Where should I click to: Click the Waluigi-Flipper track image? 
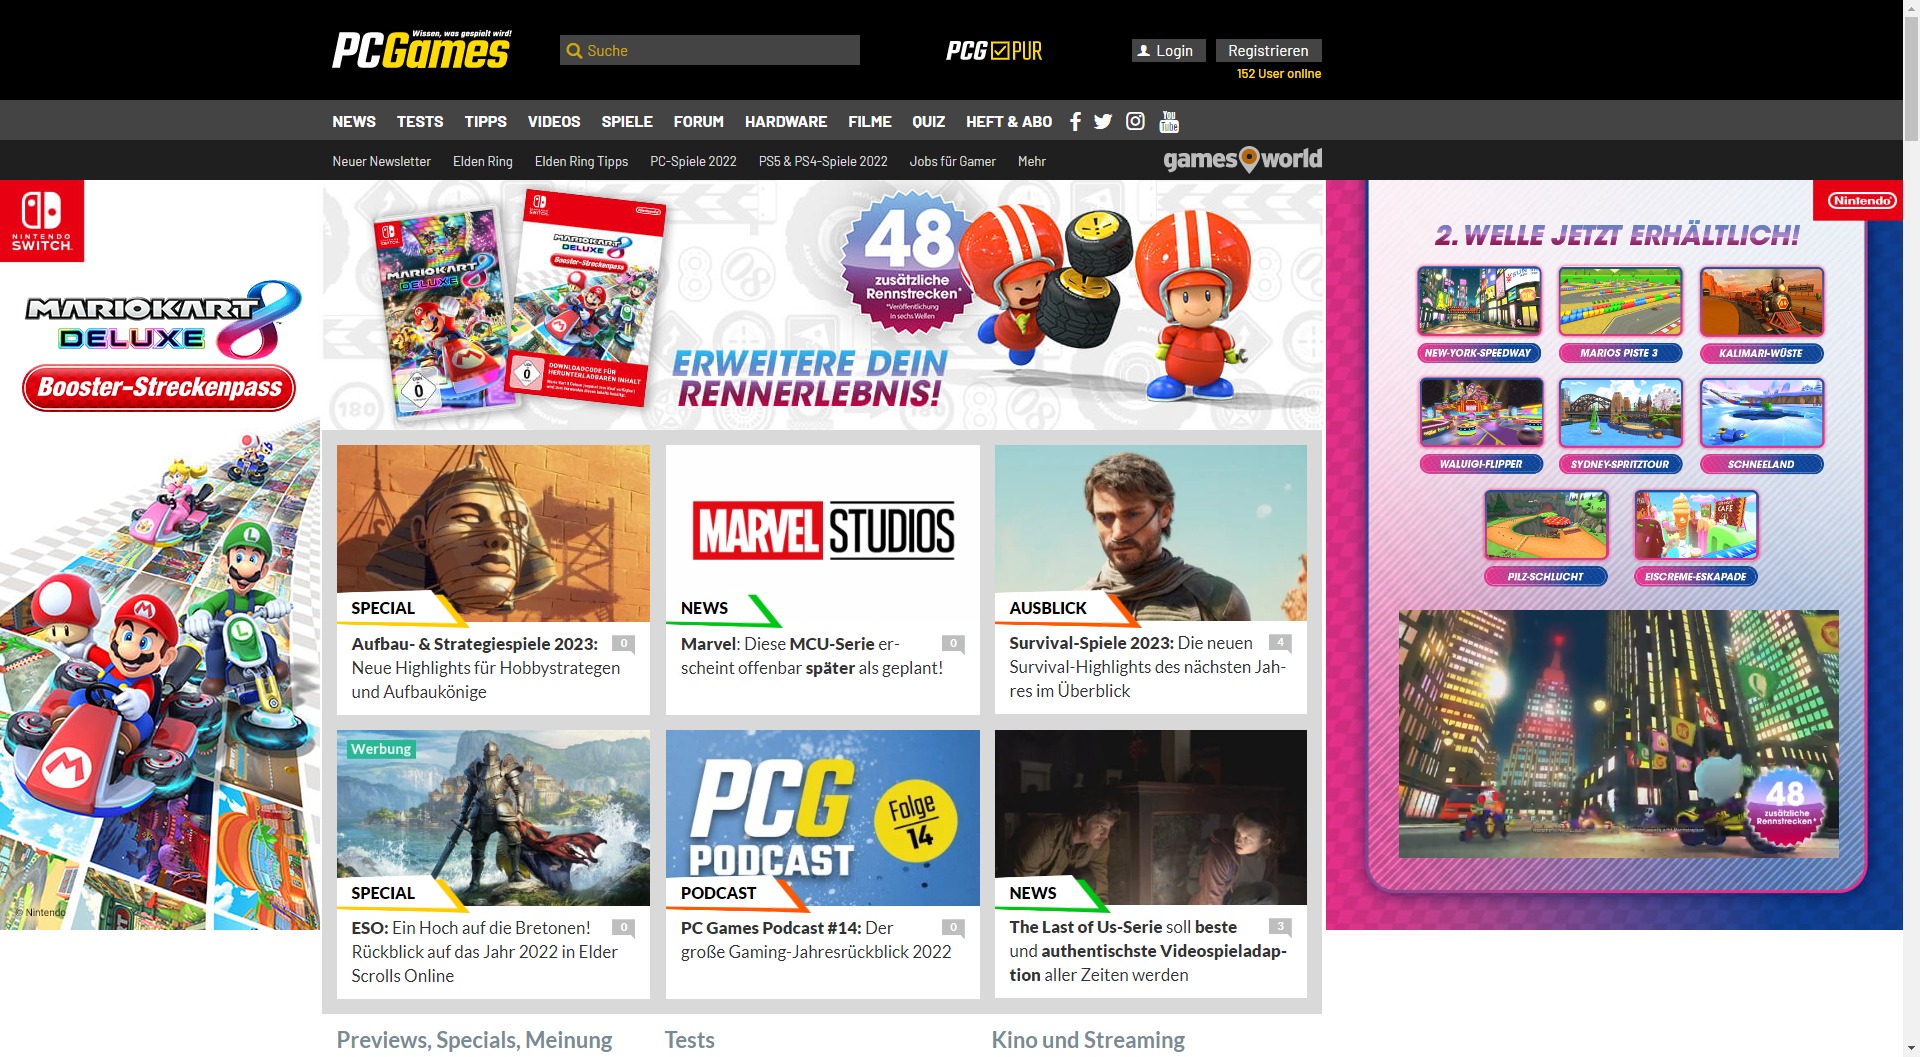click(1480, 412)
